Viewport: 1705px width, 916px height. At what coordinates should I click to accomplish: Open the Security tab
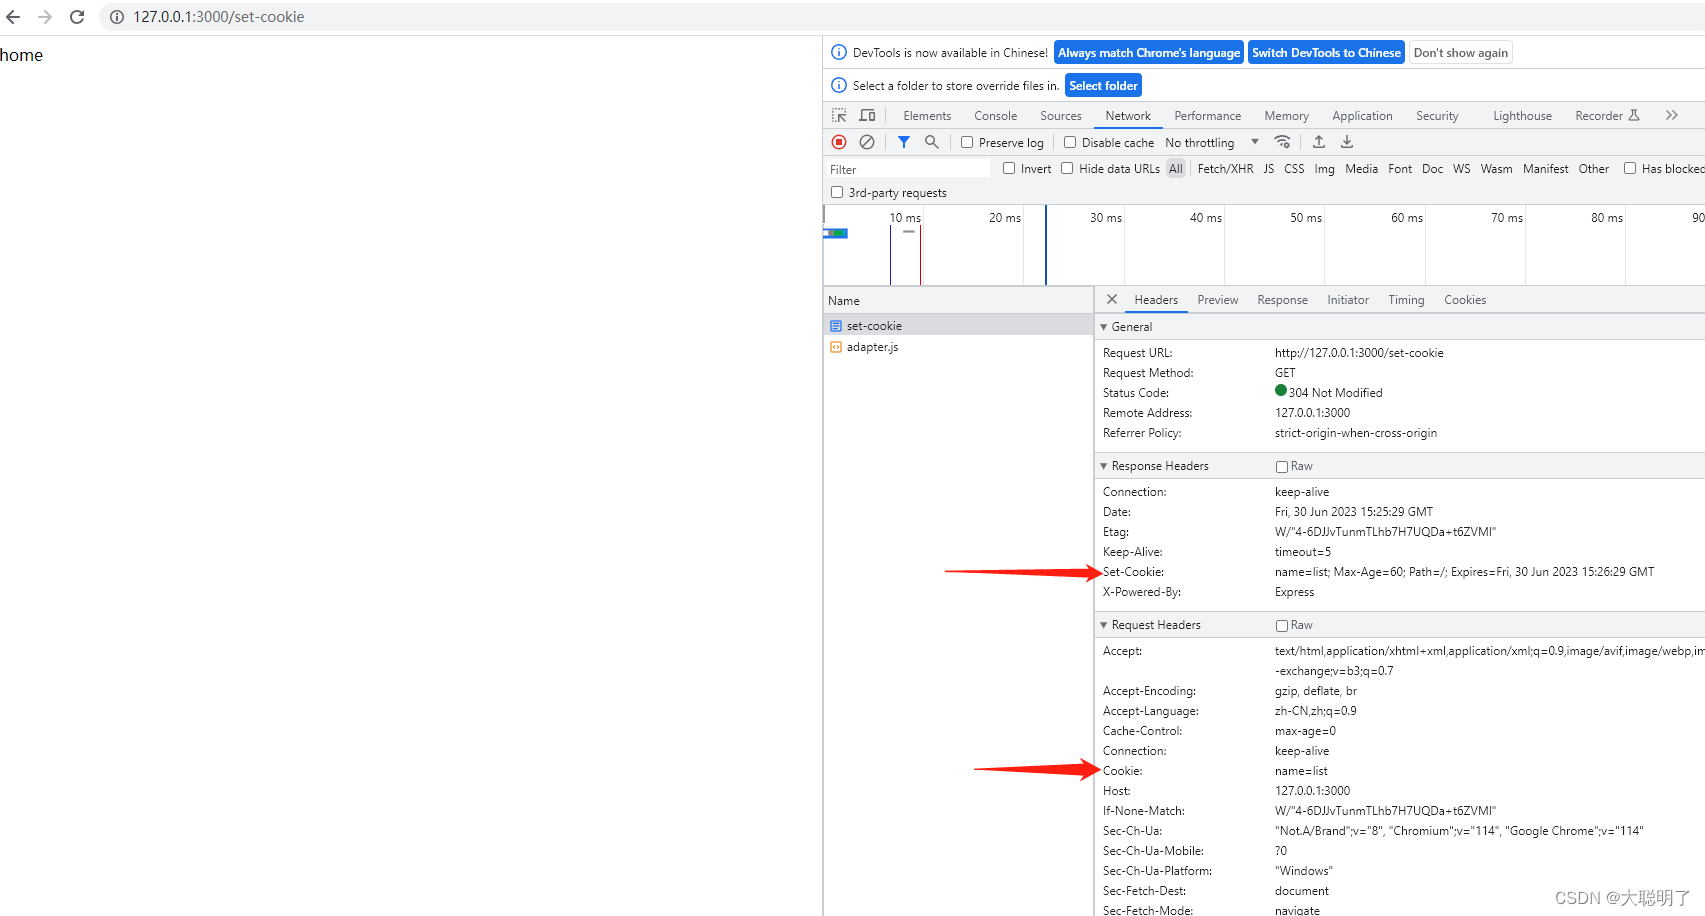(1437, 116)
